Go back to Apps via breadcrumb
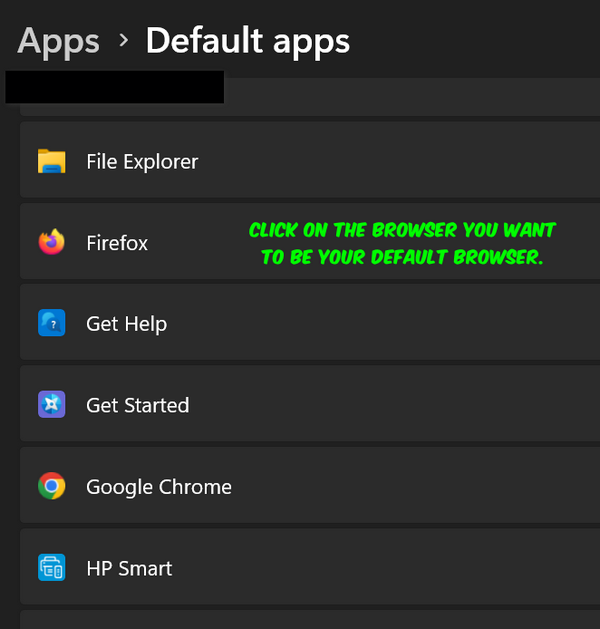Screen dimensions: 600x629 (x=59, y=41)
